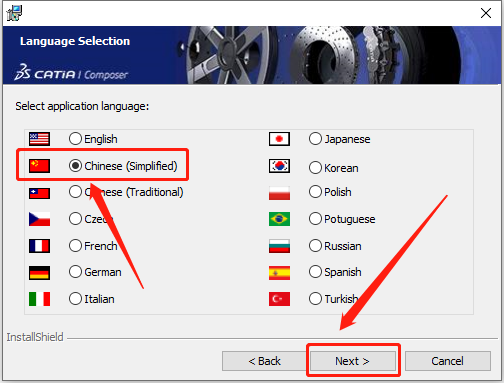Click the Brazil flag icon

279,219
